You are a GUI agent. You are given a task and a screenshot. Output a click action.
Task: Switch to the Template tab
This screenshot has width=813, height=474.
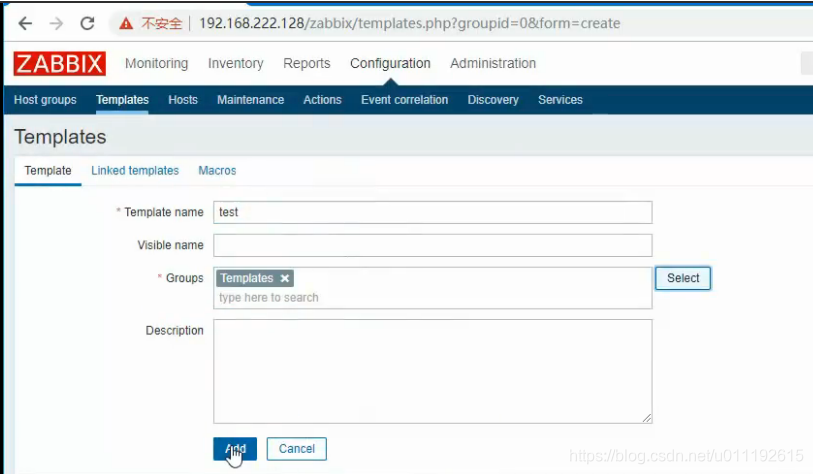[x=48, y=171]
